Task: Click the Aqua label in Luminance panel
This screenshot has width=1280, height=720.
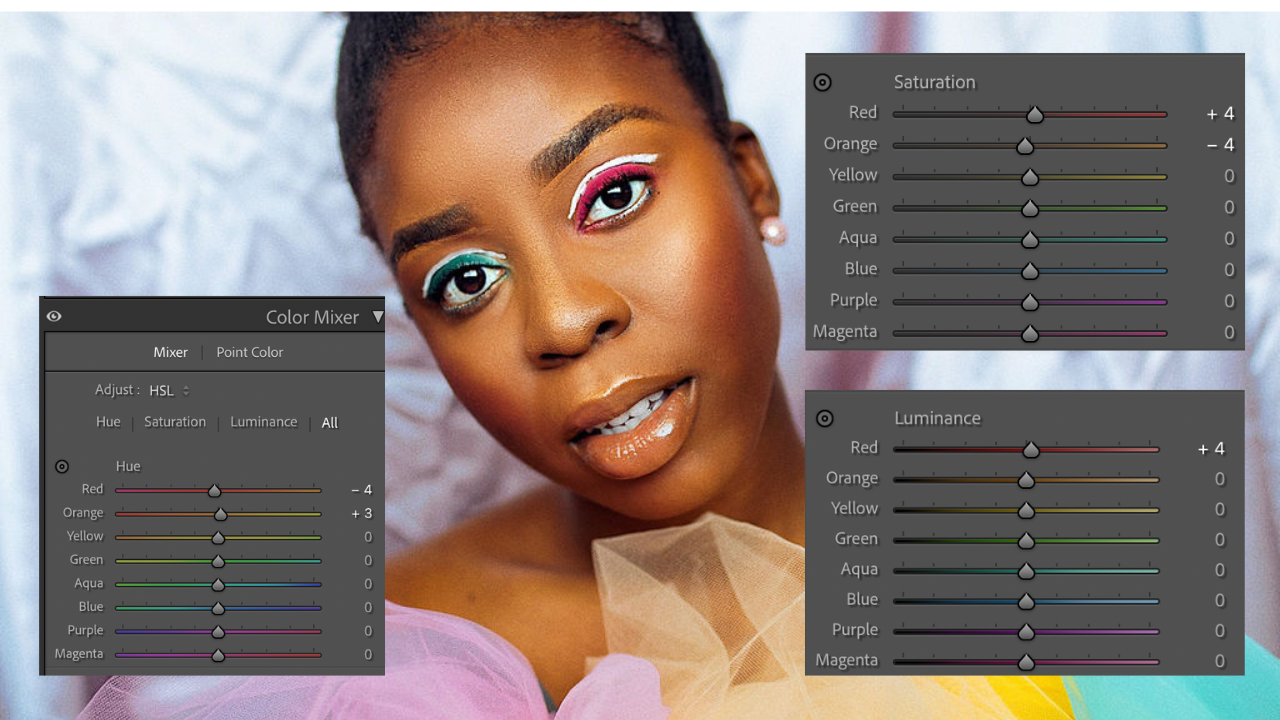Action: 859,569
